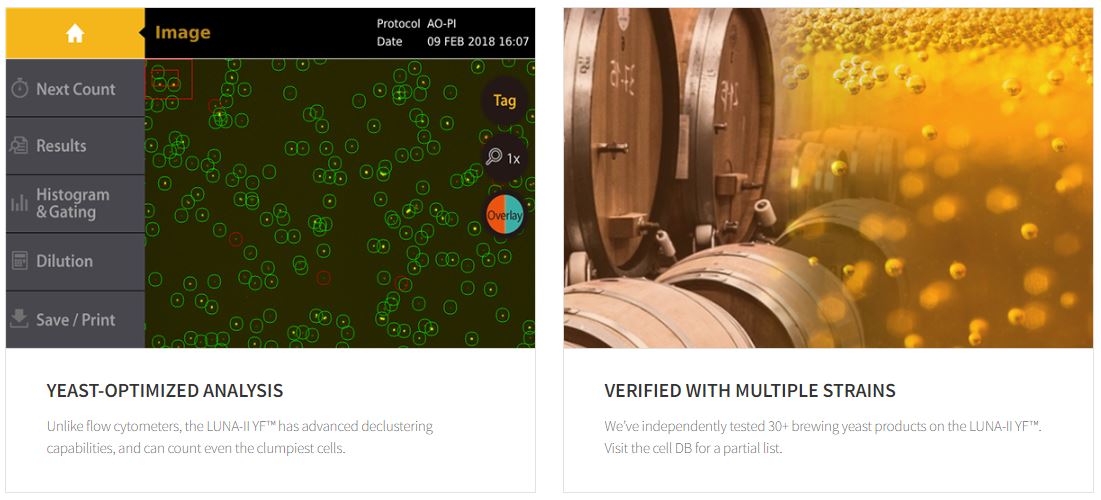Open the Histogram & Gating menu

pyautogui.click(x=73, y=203)
